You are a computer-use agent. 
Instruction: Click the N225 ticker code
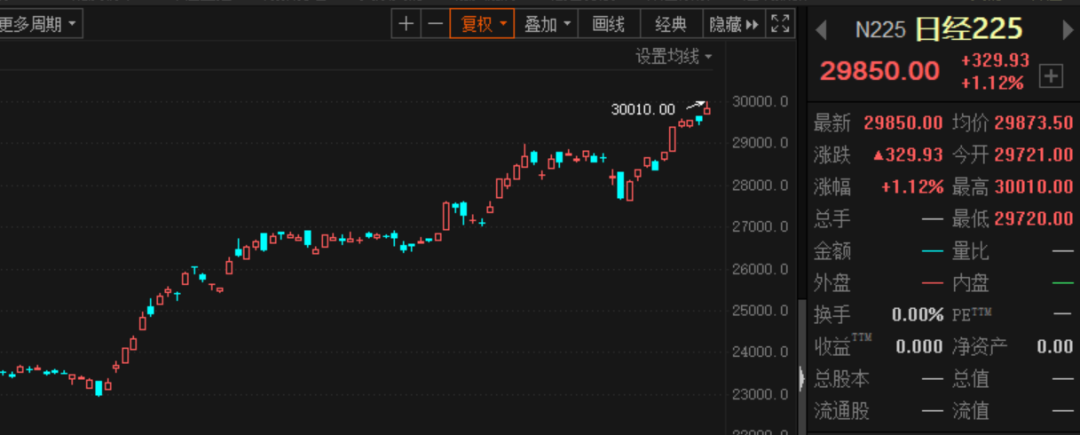point(880,30)
